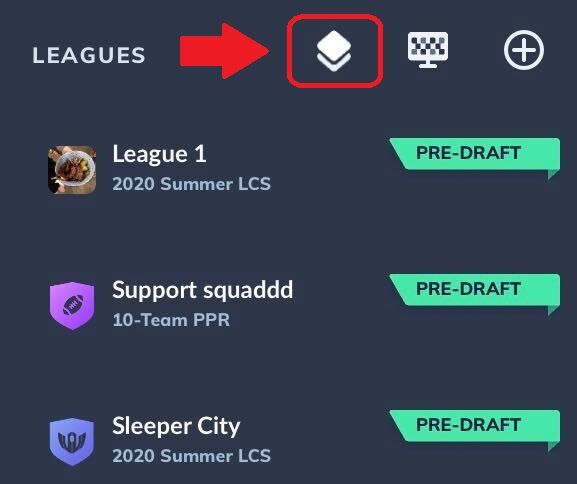577x484 pixels.
Task: Open the Support squaddd league name
Action: pos(203,290)
